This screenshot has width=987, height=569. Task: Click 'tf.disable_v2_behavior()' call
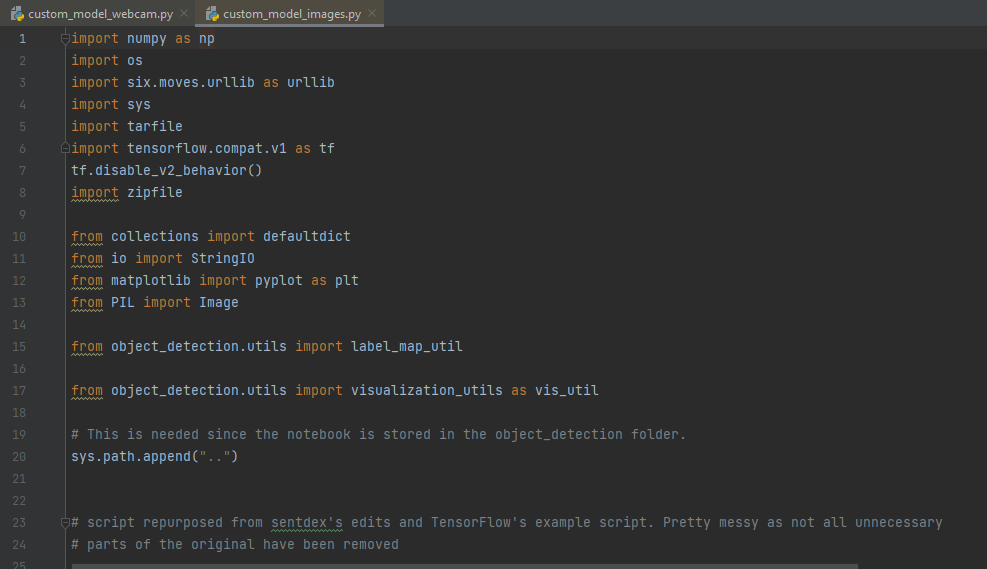166,171
